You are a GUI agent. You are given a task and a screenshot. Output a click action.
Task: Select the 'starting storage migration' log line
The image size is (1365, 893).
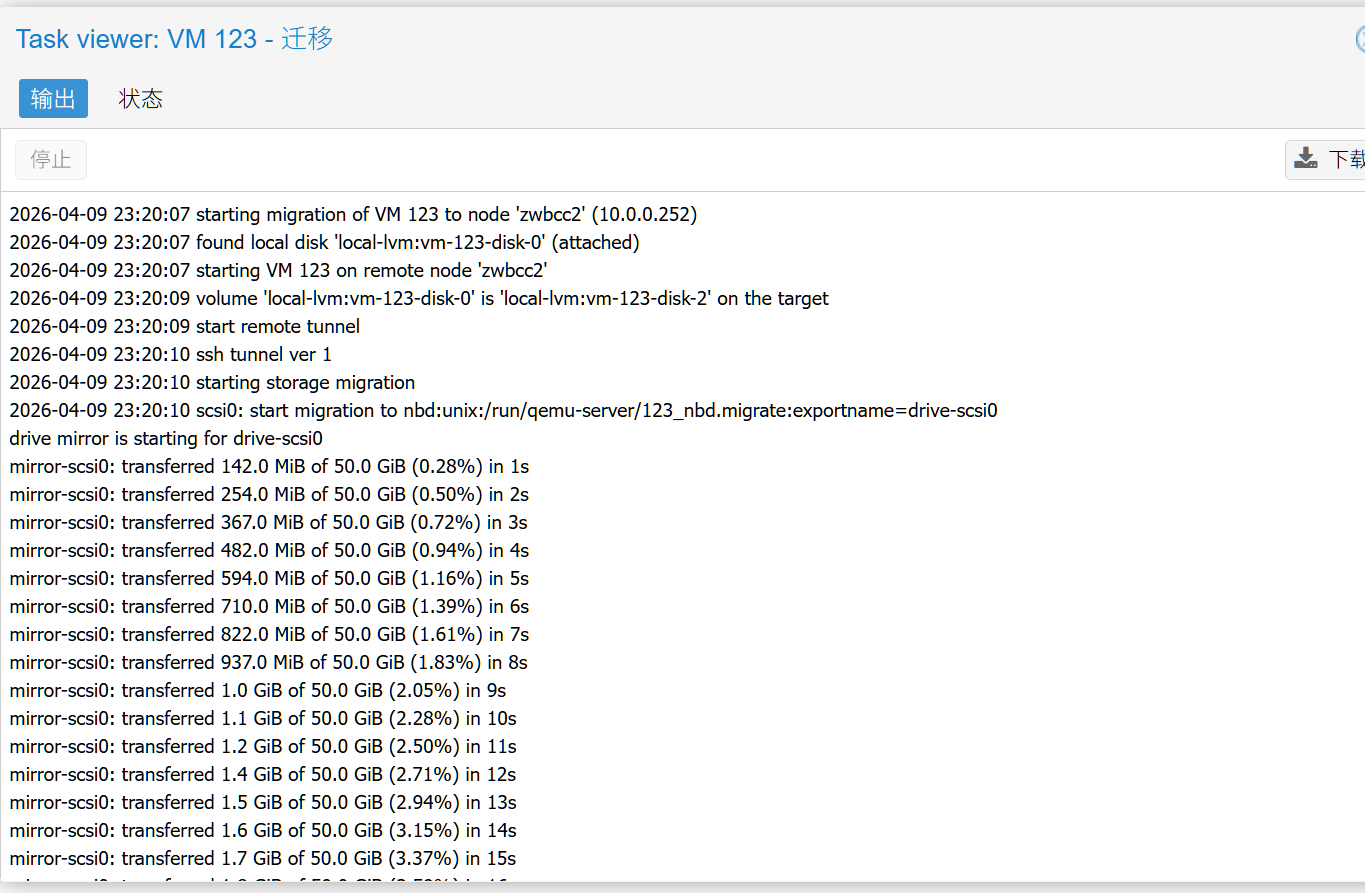tap(212, 382)
